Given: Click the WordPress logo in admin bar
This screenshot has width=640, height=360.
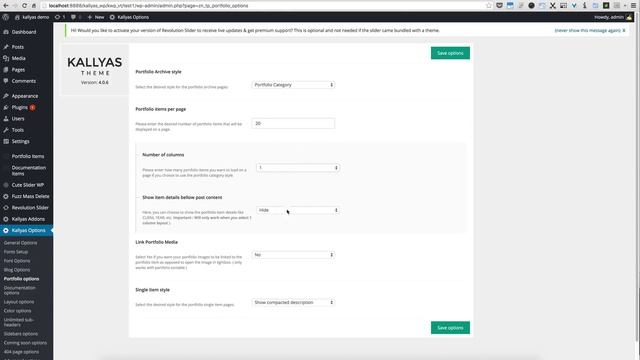Looking at the screenshot, I should pyautogui.click(x=5, y=17).
